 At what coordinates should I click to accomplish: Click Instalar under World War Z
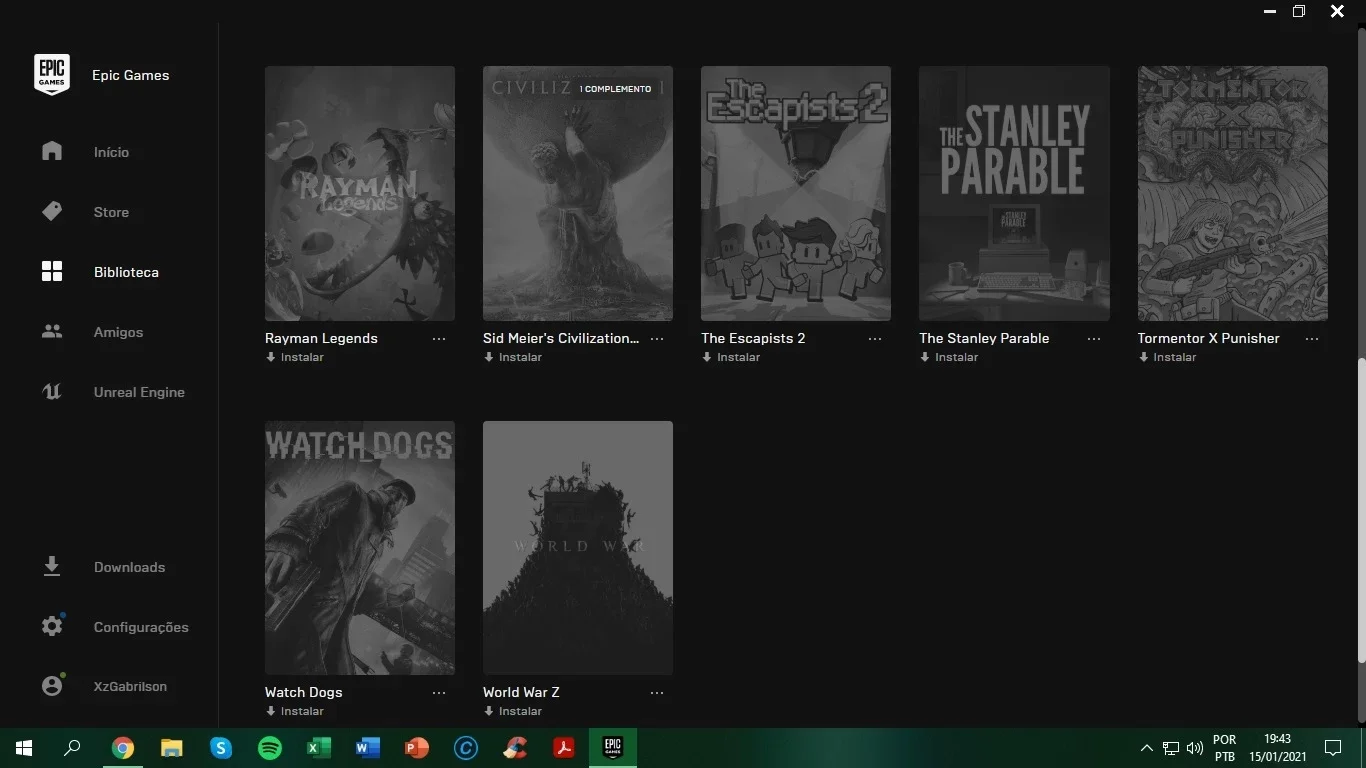[x=512, y=711]
